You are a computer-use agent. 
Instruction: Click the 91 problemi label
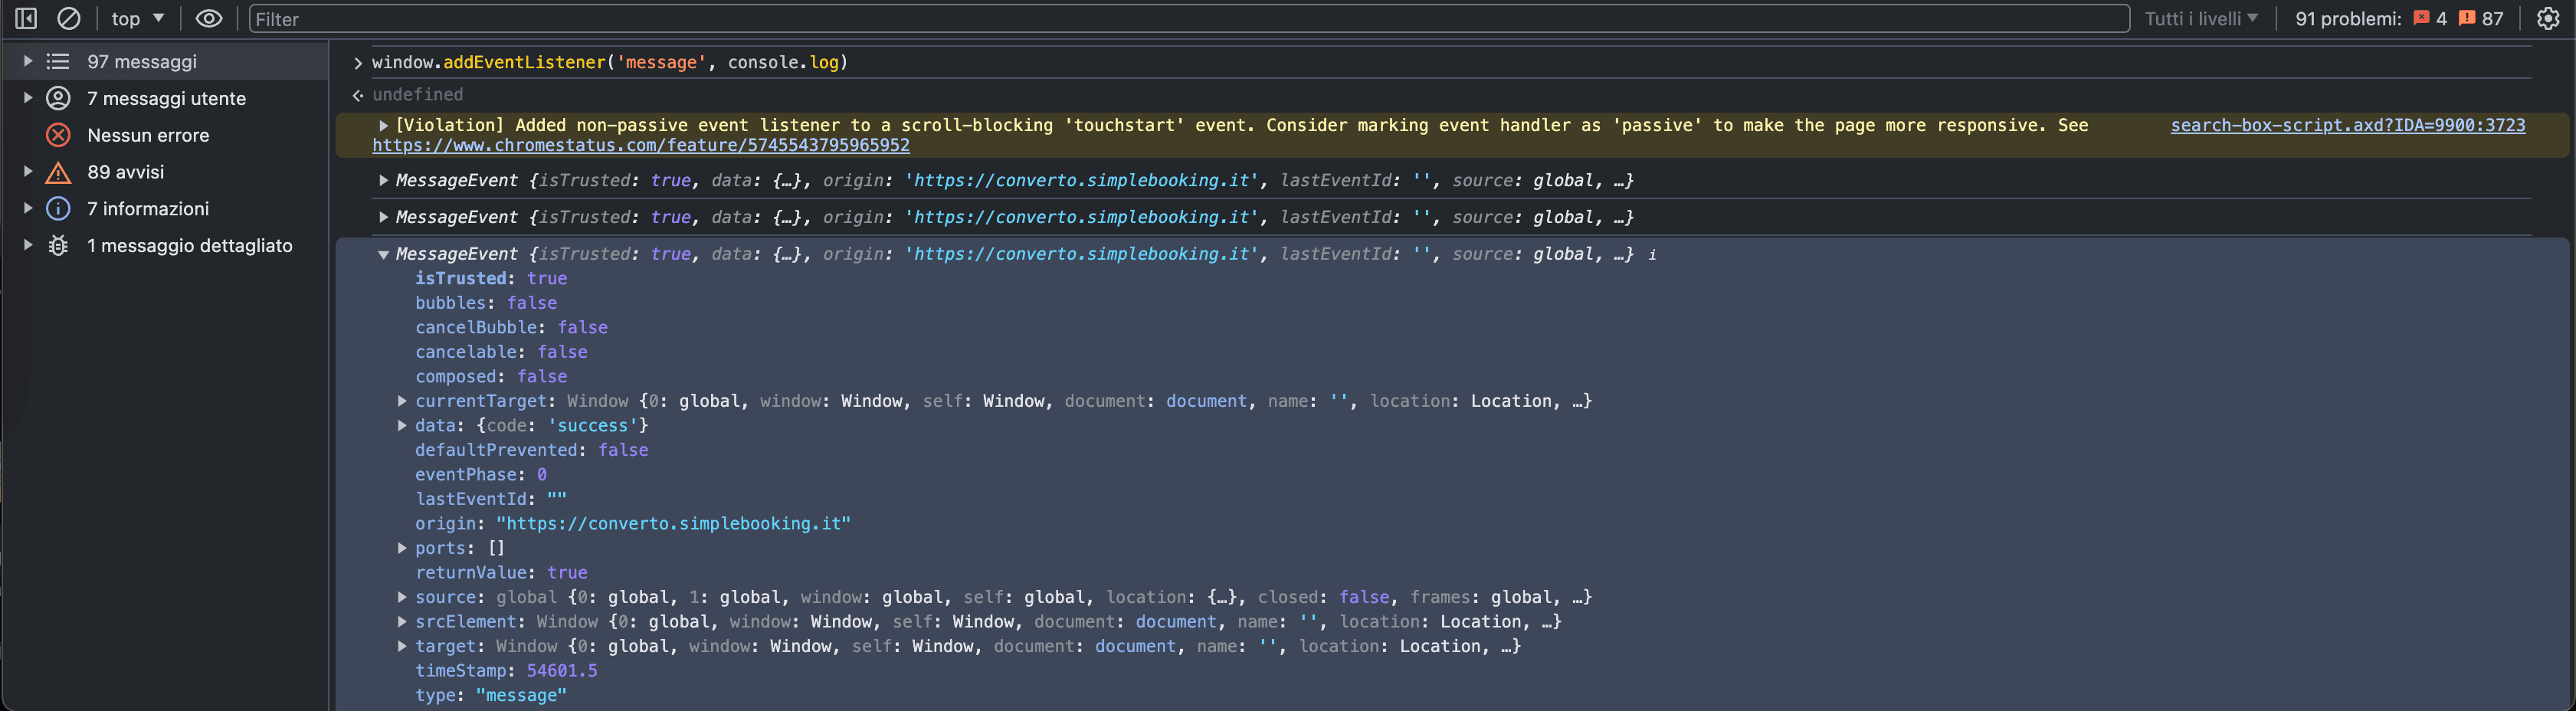[x=2347, y=18]
